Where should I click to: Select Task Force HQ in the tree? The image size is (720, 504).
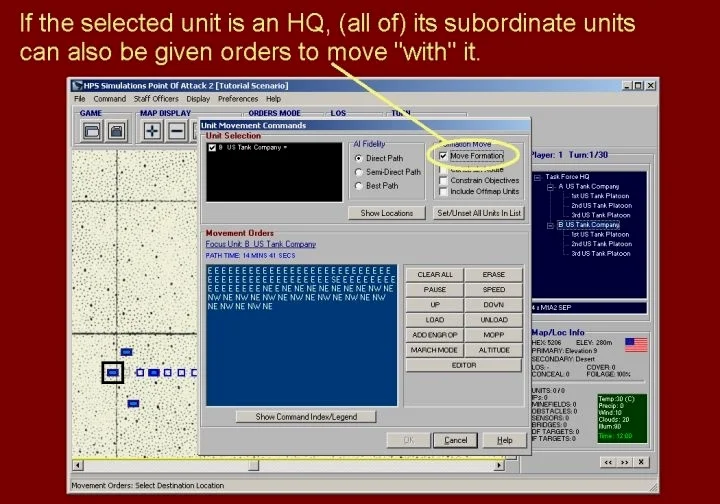(567, 177)
